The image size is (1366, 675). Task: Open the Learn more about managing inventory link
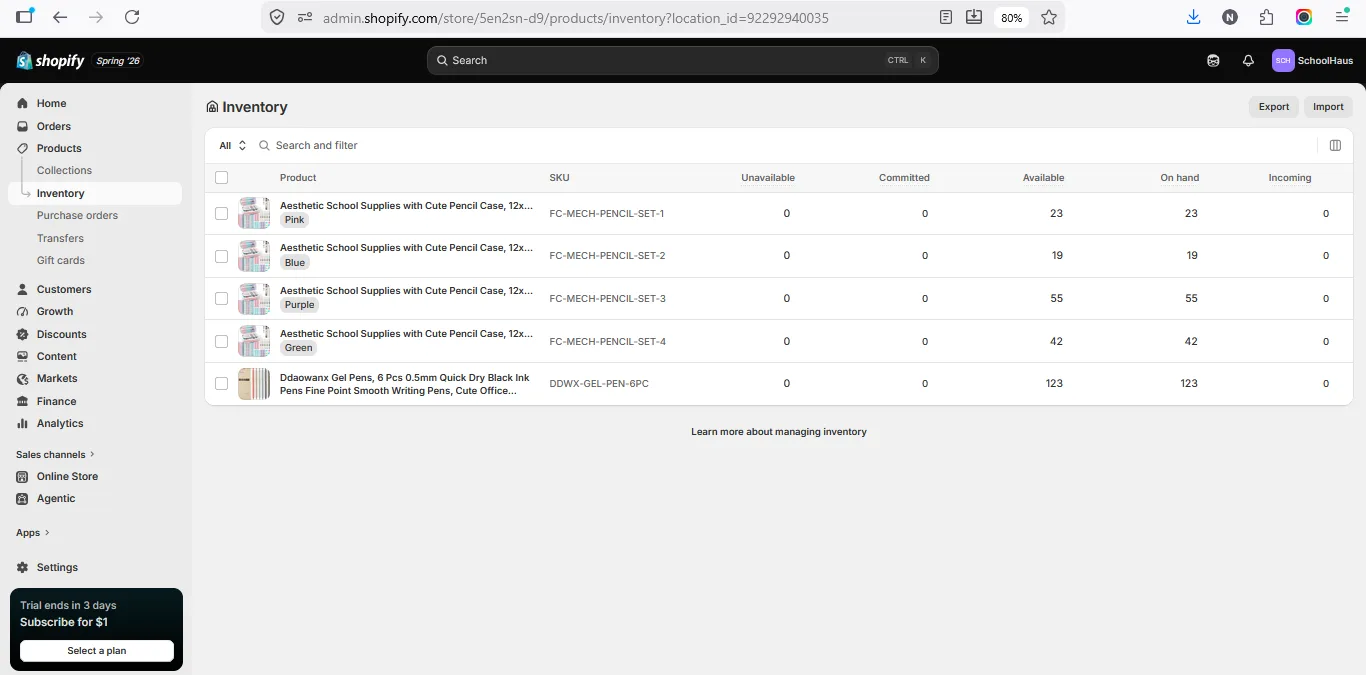point(779,432)
